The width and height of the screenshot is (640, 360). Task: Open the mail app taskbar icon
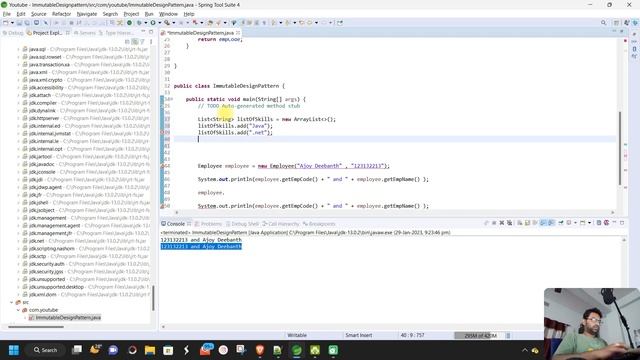click(205, 350)
